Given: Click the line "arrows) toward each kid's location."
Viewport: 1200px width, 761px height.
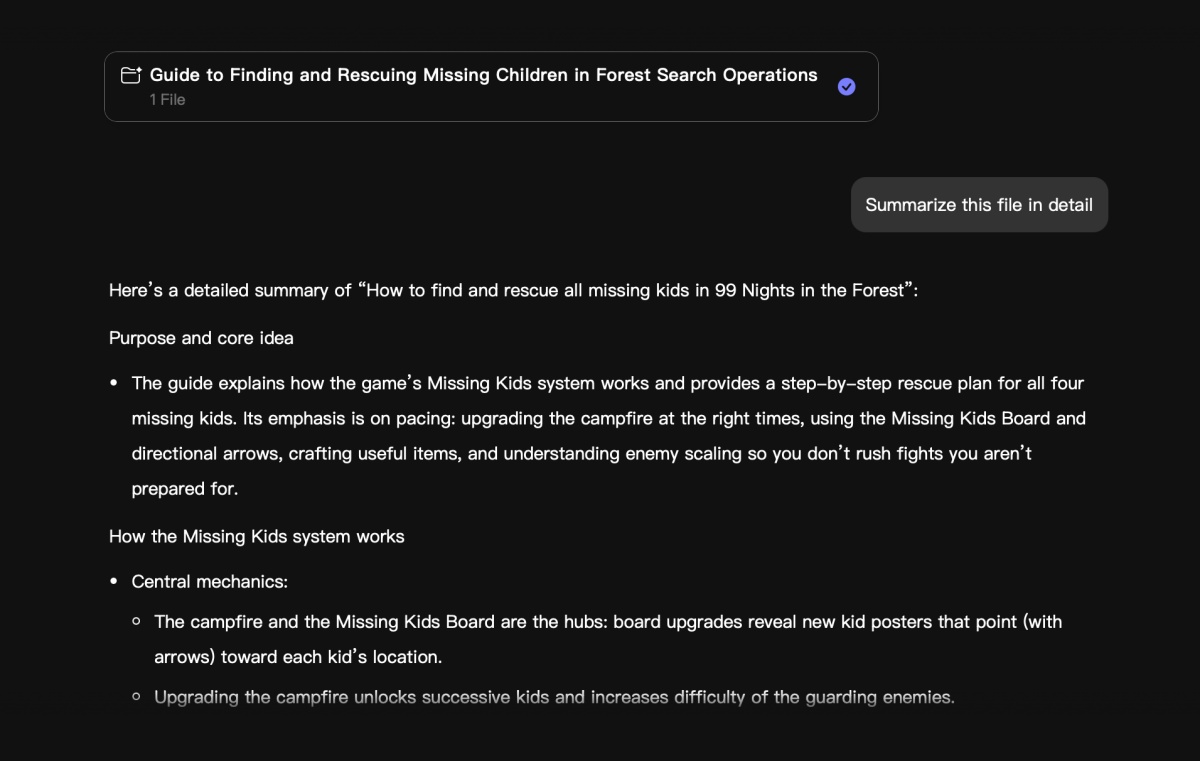Looking at the screenshot, I should 297,657.
